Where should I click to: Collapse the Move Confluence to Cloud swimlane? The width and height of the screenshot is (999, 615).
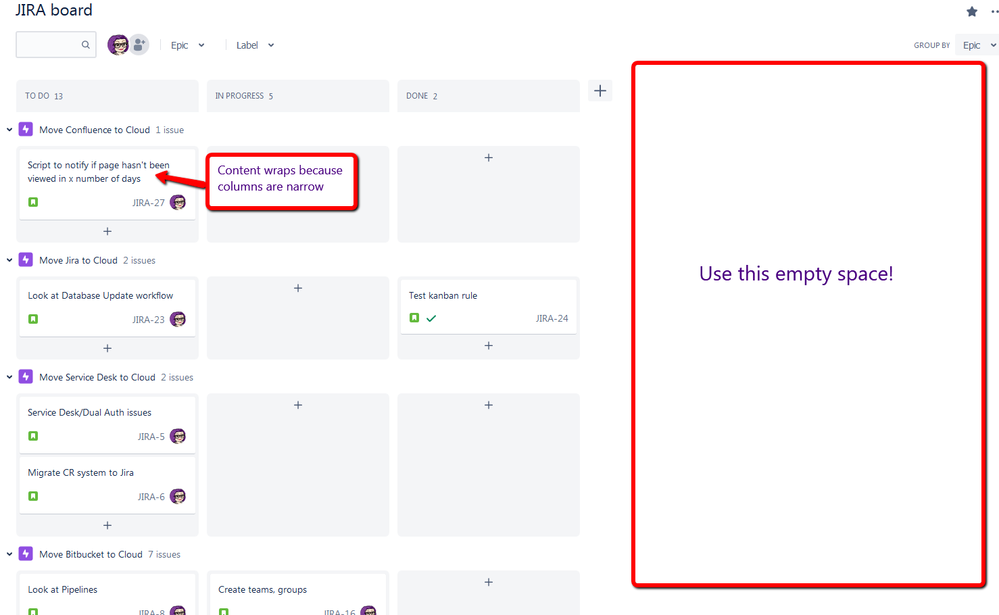pyautogui.click(x=10, y=129)
